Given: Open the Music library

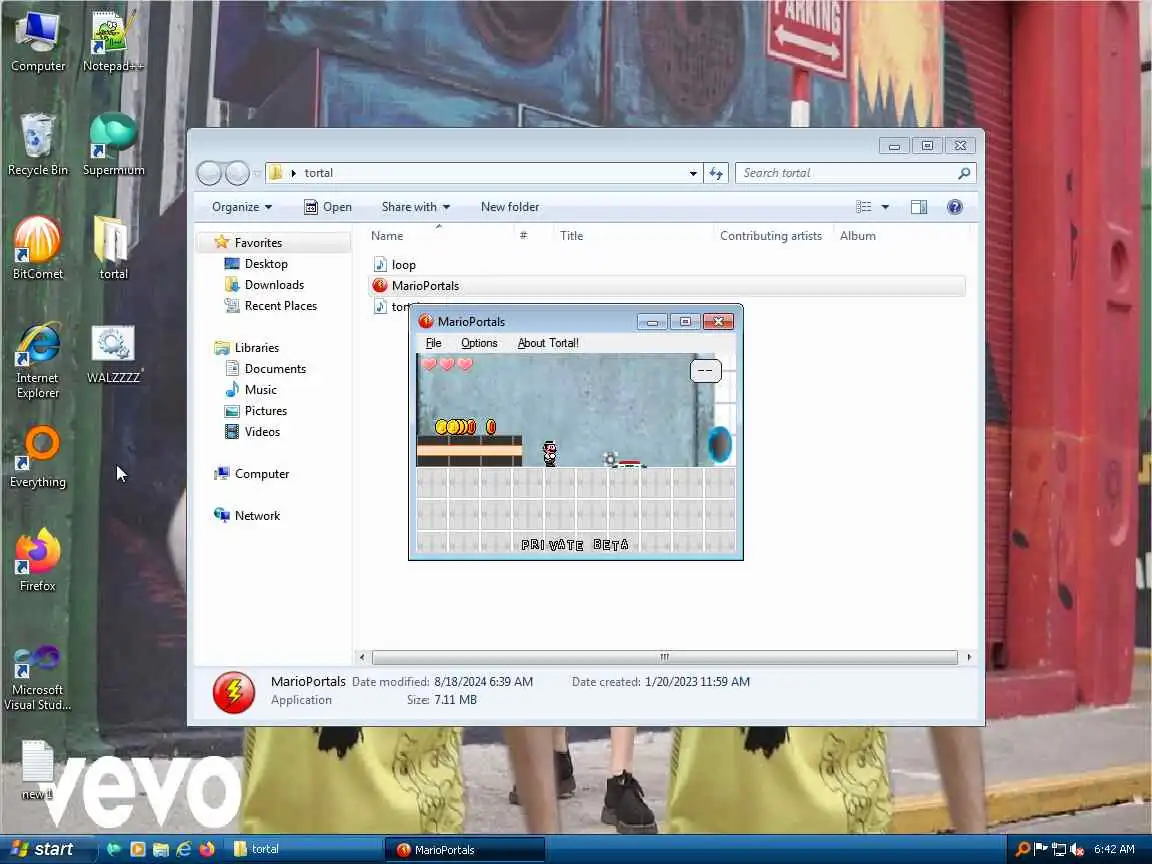Looking at the screenshot, I should [260, 390].
